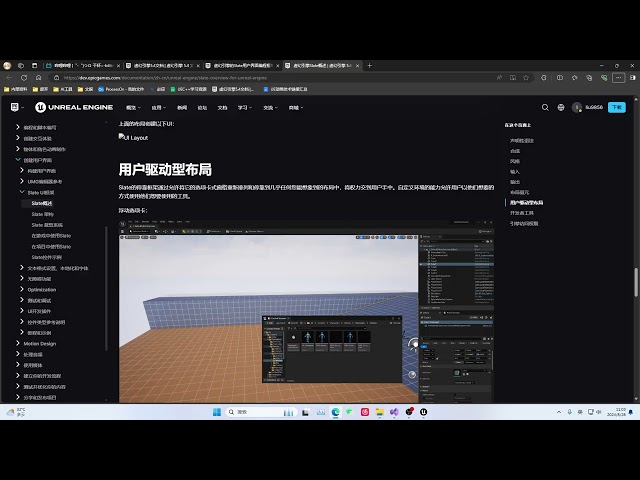Expand the Motion Design tree section
Screen dimensions: 640x480
coord(18,343)
